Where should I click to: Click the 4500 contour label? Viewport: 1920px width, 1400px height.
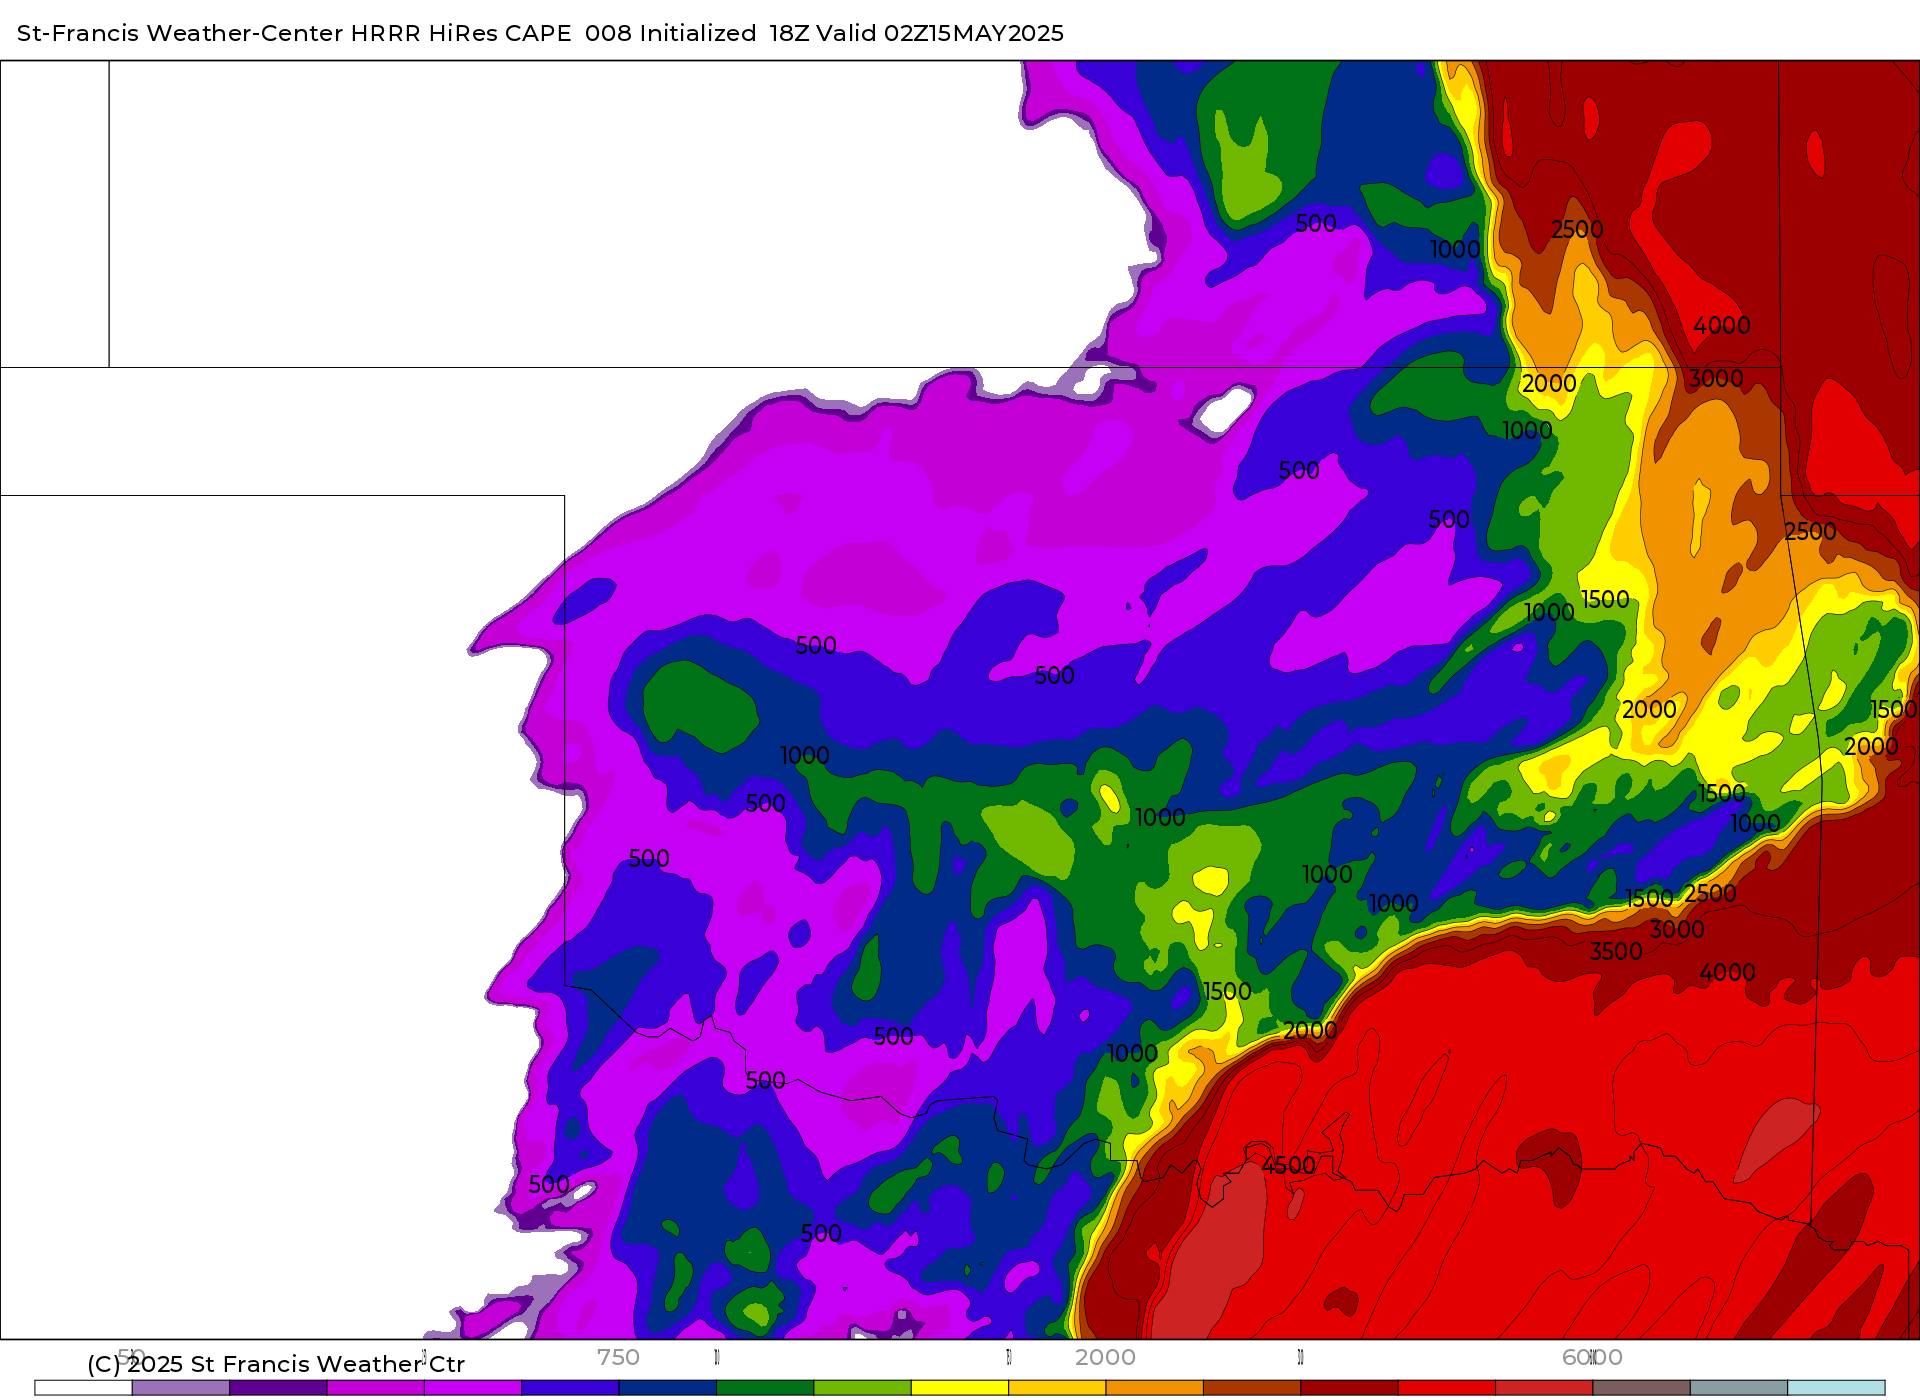(x=1288, y=1165)
